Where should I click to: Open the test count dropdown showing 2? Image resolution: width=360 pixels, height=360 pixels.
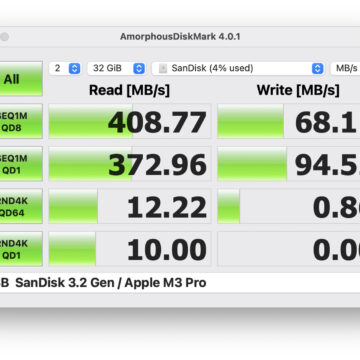pos(65,68)
